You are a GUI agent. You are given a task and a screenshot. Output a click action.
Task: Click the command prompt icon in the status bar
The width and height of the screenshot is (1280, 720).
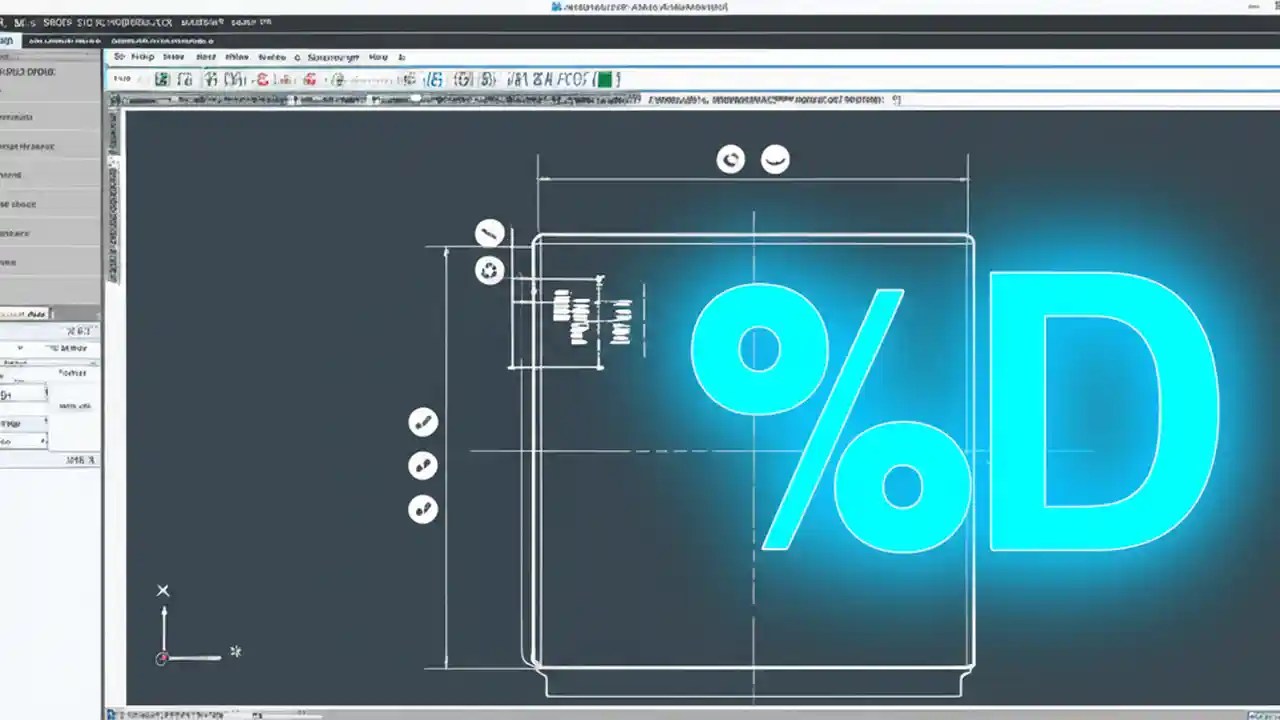click(x=117, y=715)
